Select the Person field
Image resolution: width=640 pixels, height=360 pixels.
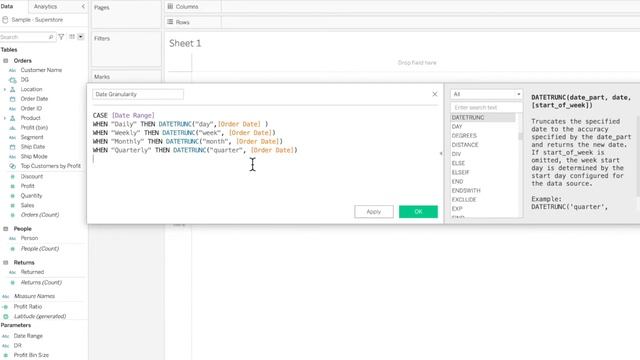pyautogui.click(x=29, y=238)
